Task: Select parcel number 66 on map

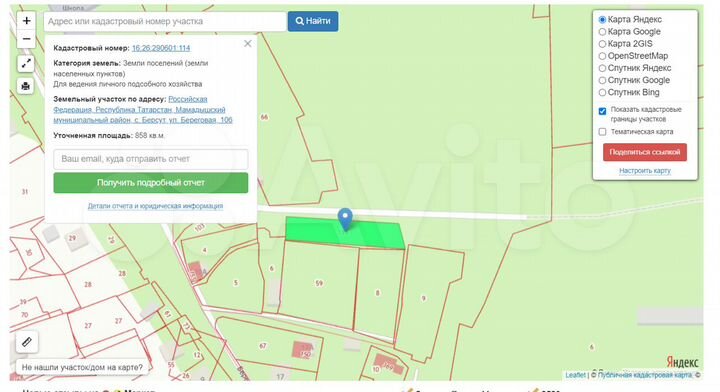Action: click(264, 117)
